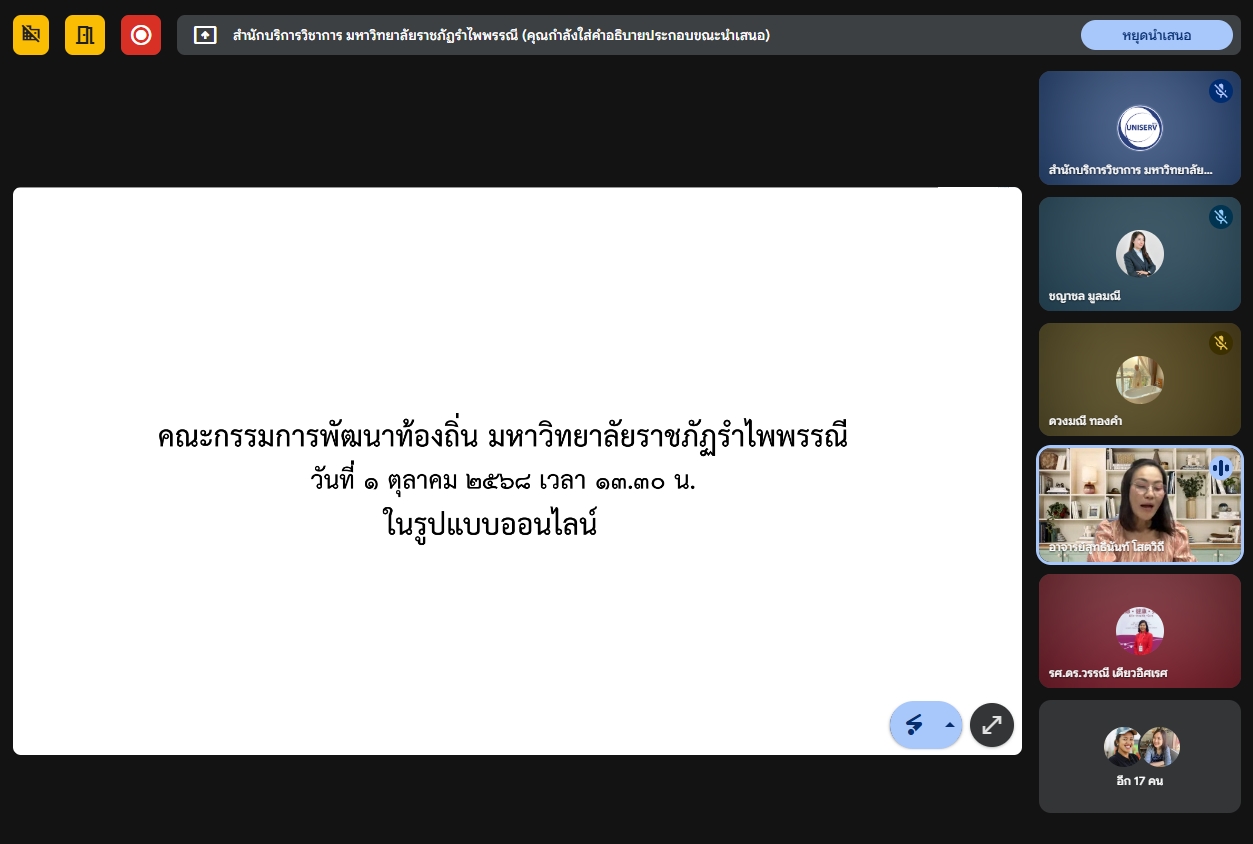Expand the presentation to full screen
Screen dimensions: 1253x844
(992, 725)
